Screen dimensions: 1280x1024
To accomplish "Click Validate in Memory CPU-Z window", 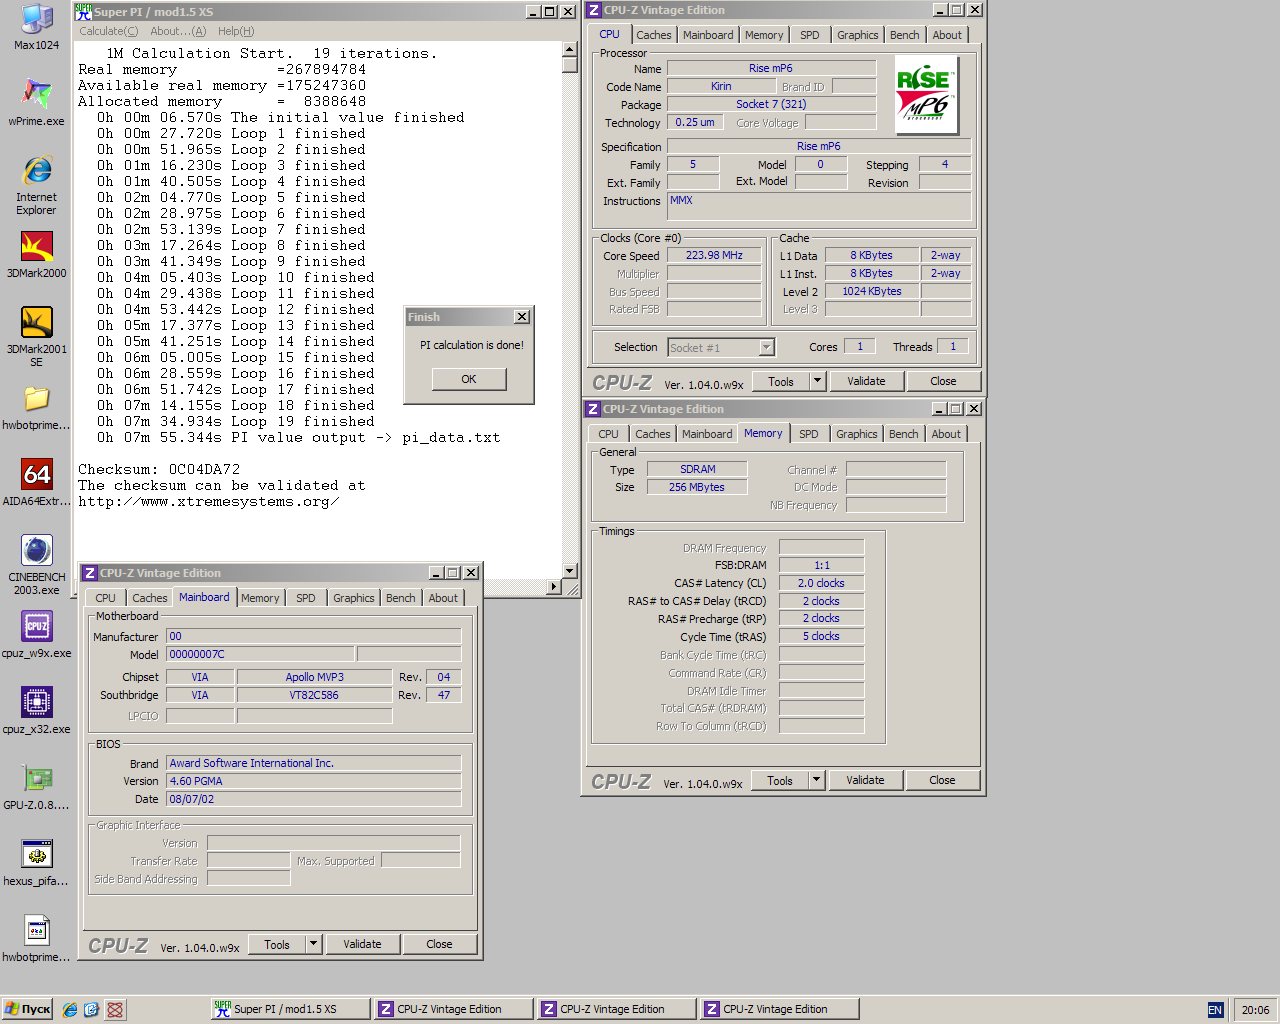I will pyautogui.click(x=865, y=780).
